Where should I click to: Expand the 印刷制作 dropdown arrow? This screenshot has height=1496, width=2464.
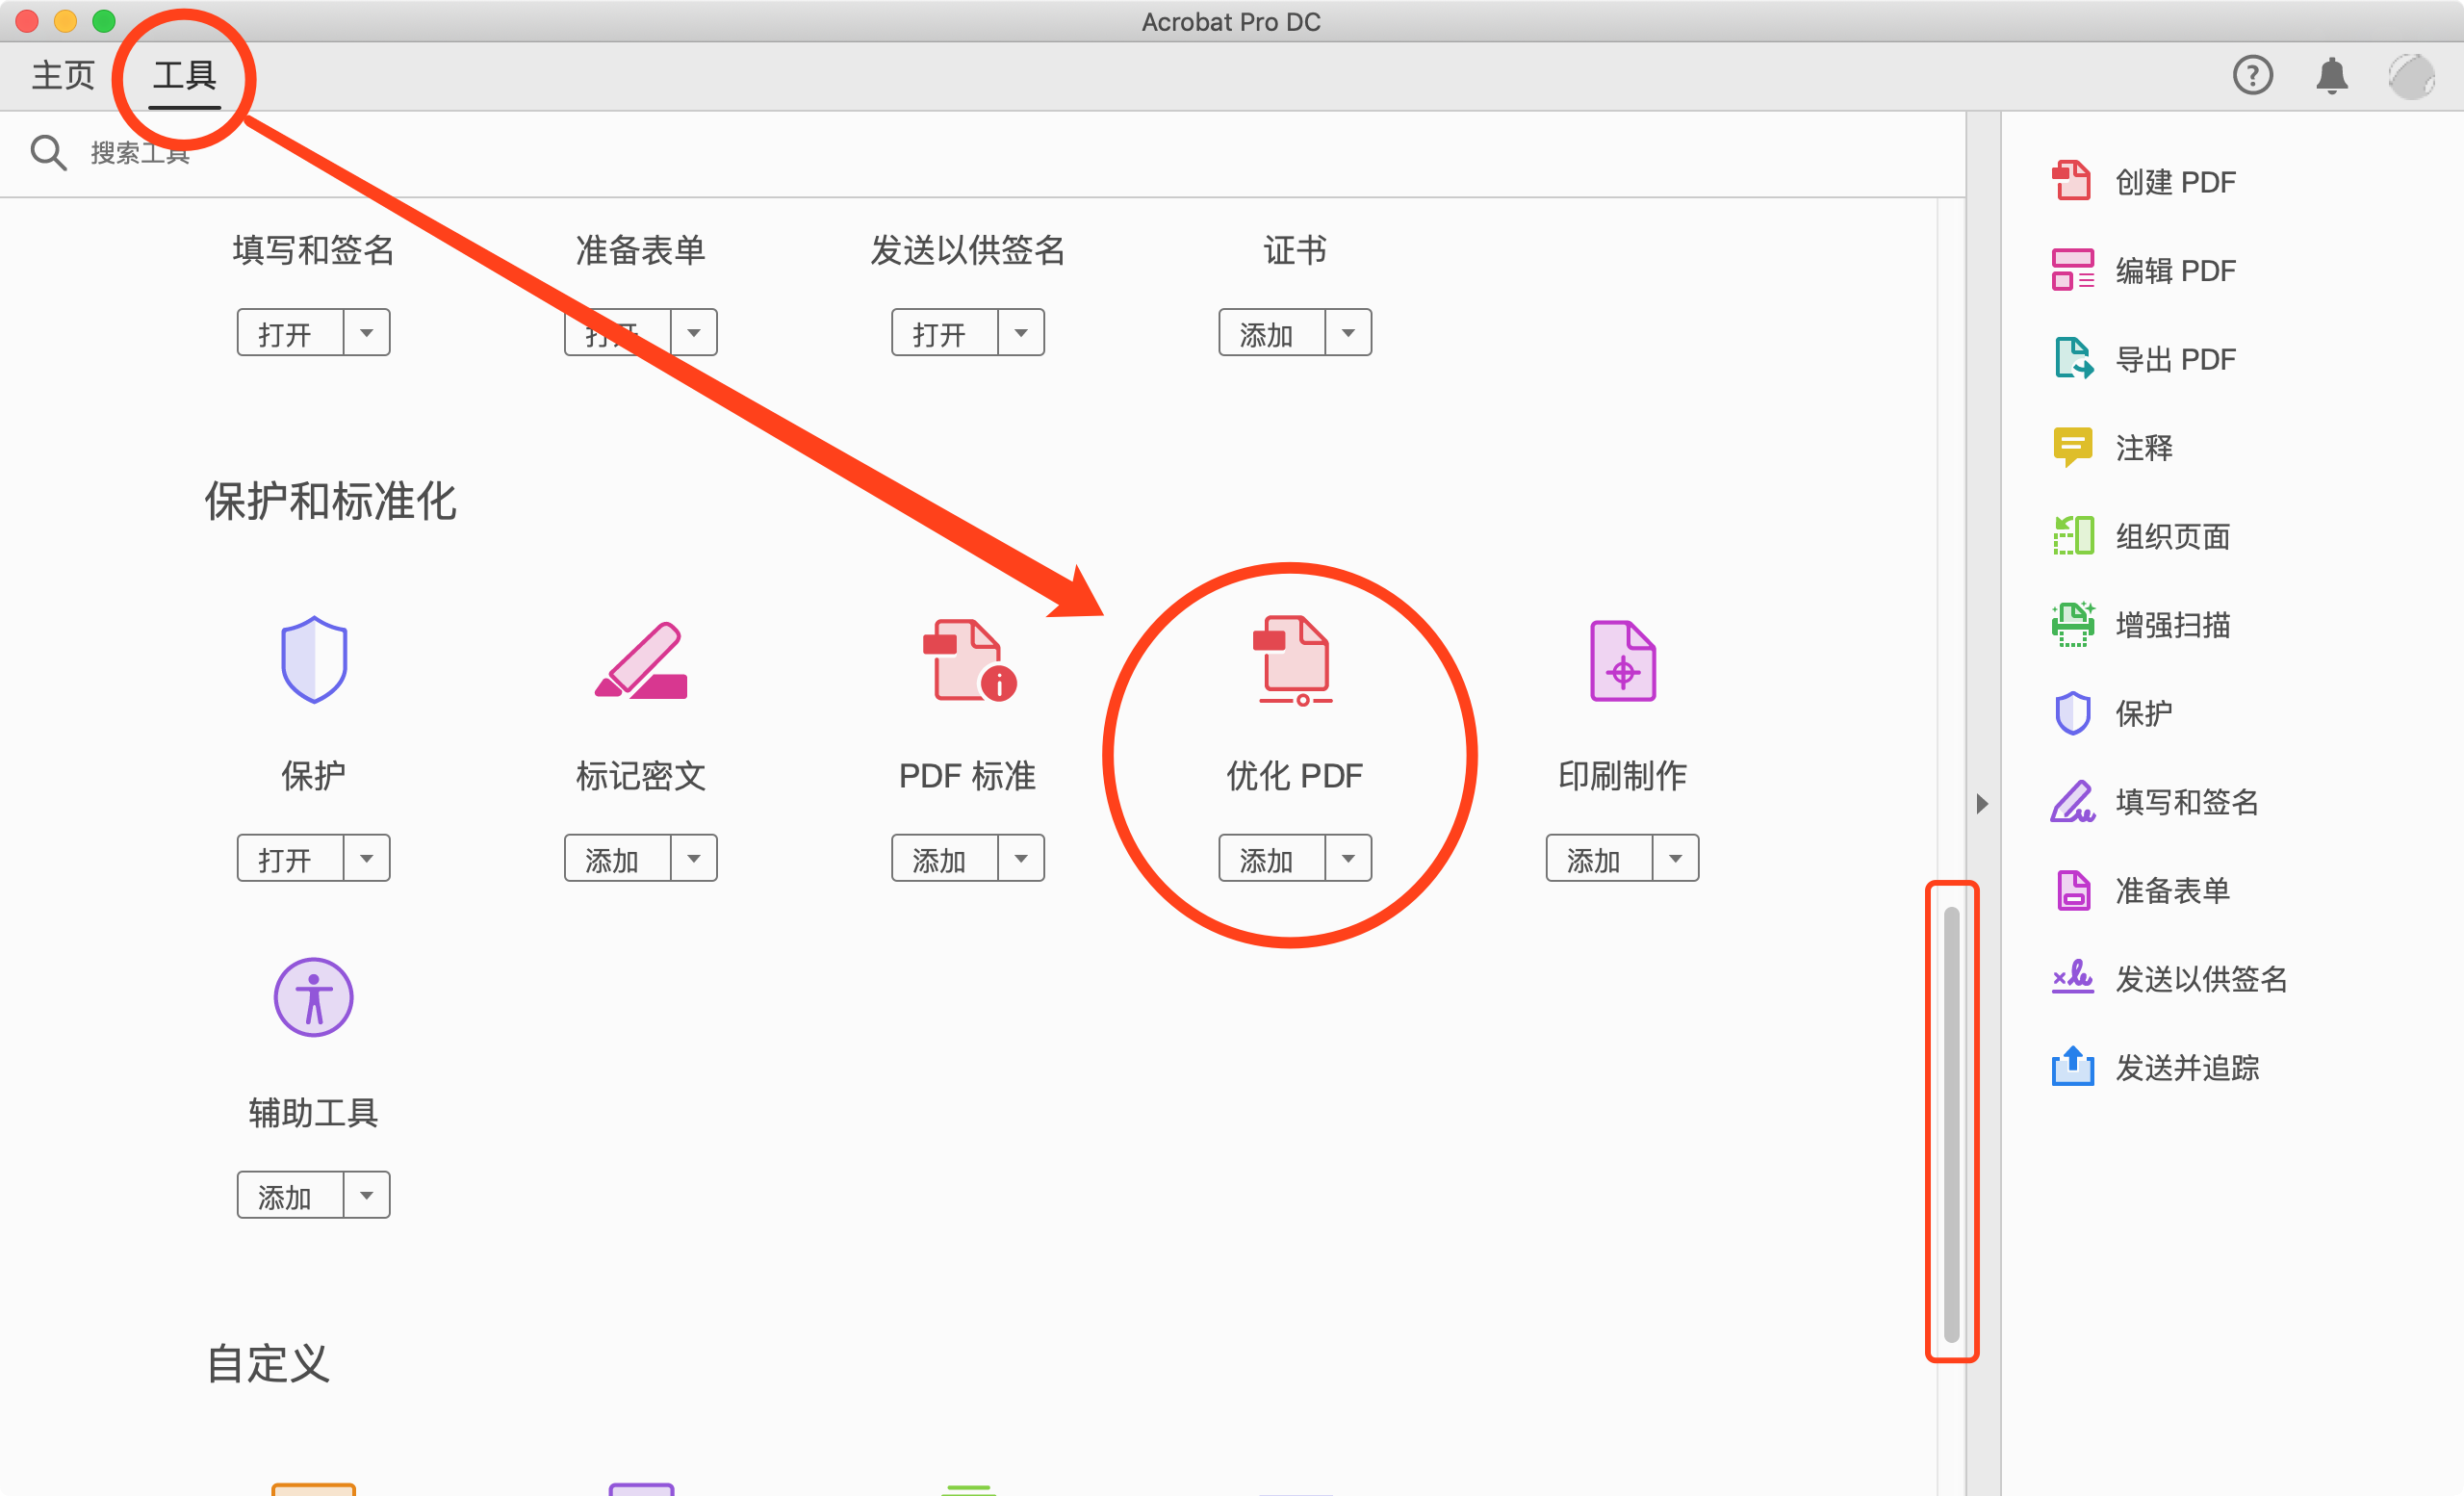coord(1676,858)
